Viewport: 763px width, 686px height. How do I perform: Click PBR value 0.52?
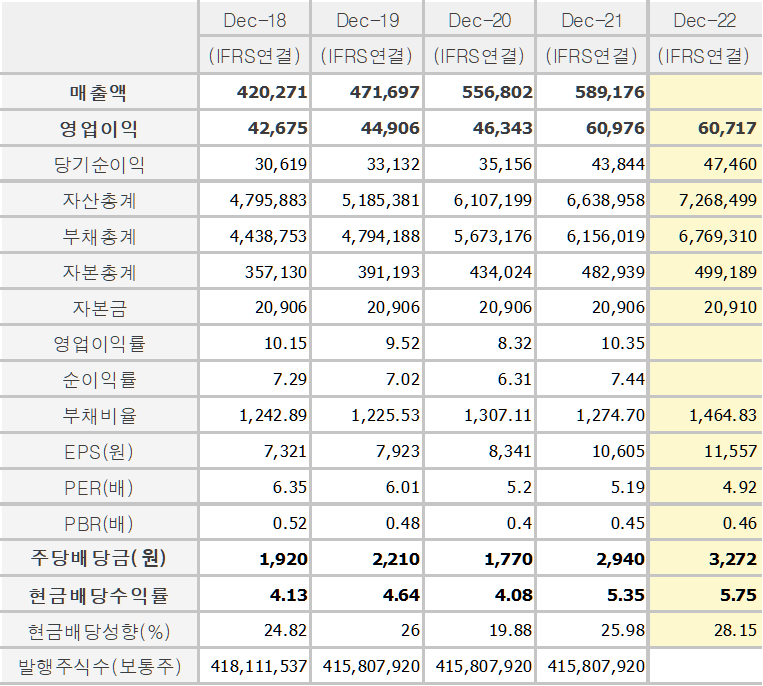coord(290,524)
